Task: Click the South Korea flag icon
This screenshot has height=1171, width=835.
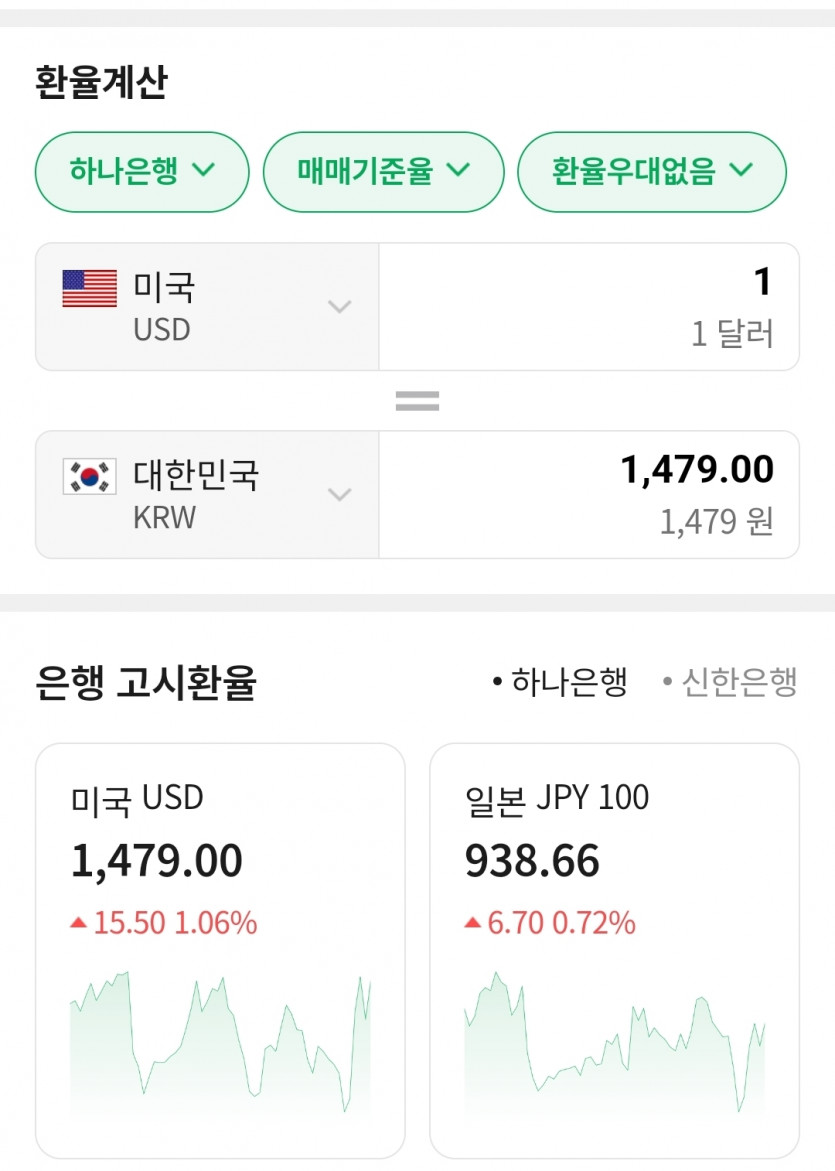Action: pyautogui.click(x=90, y=477)
